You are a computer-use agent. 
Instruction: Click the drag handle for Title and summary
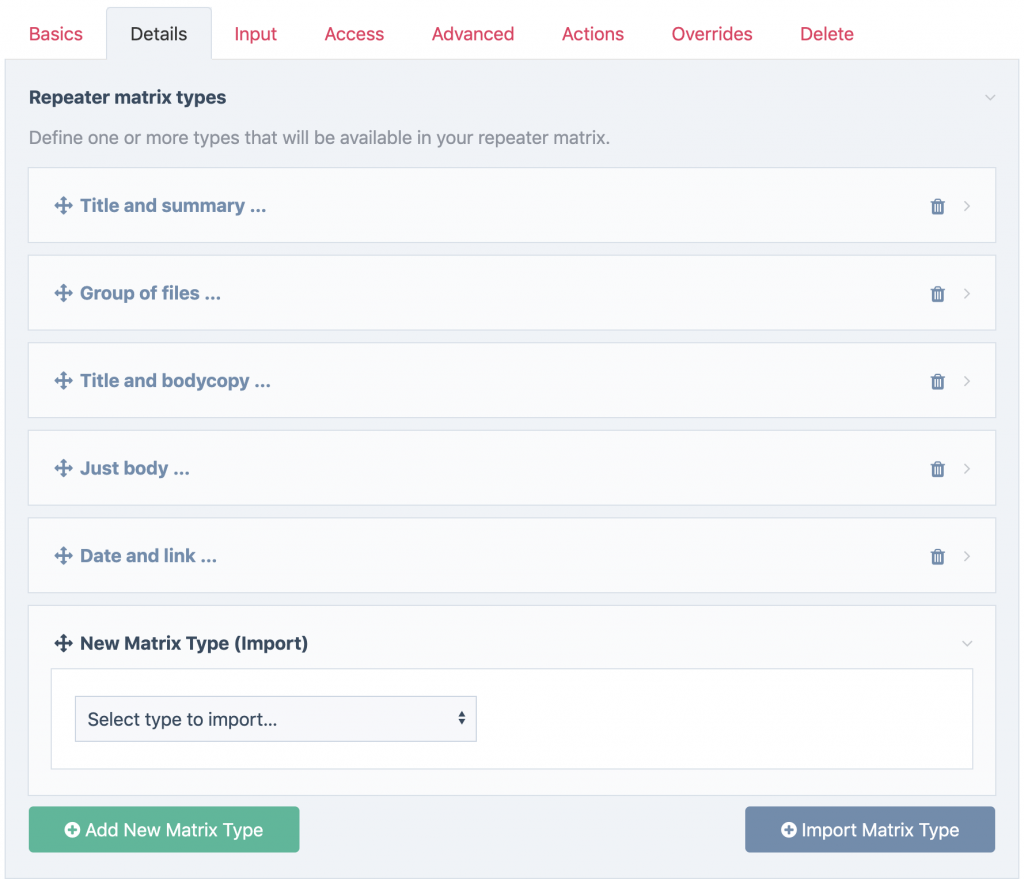point(63,206)
